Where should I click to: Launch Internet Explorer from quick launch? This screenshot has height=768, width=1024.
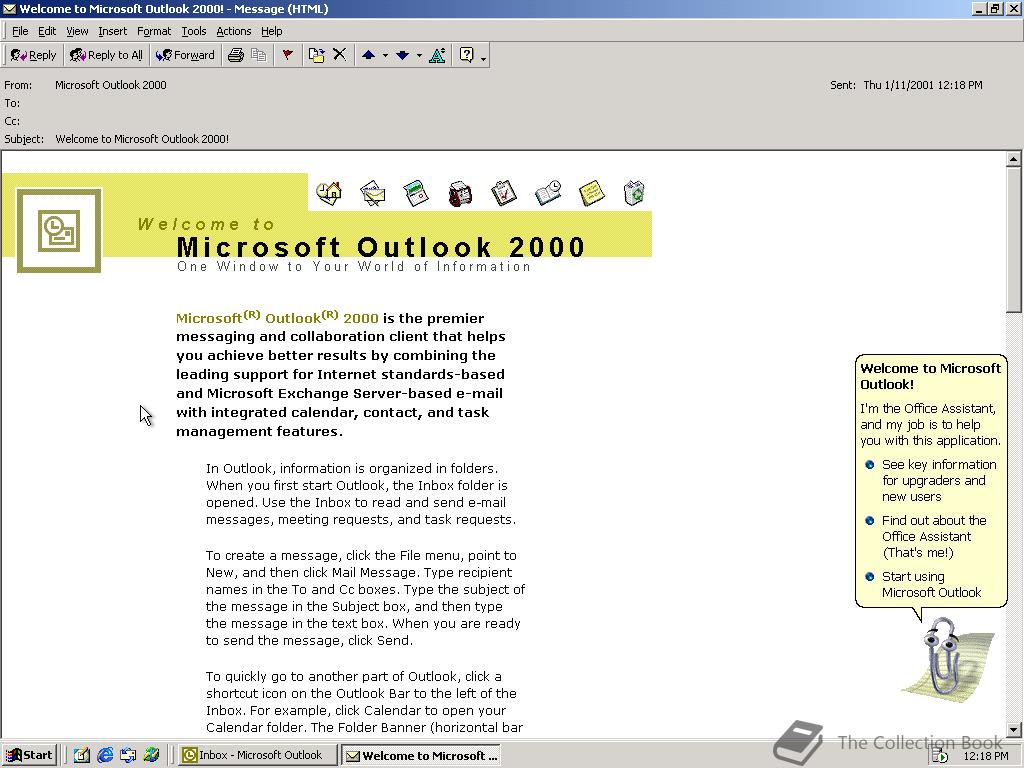point(104,756)
